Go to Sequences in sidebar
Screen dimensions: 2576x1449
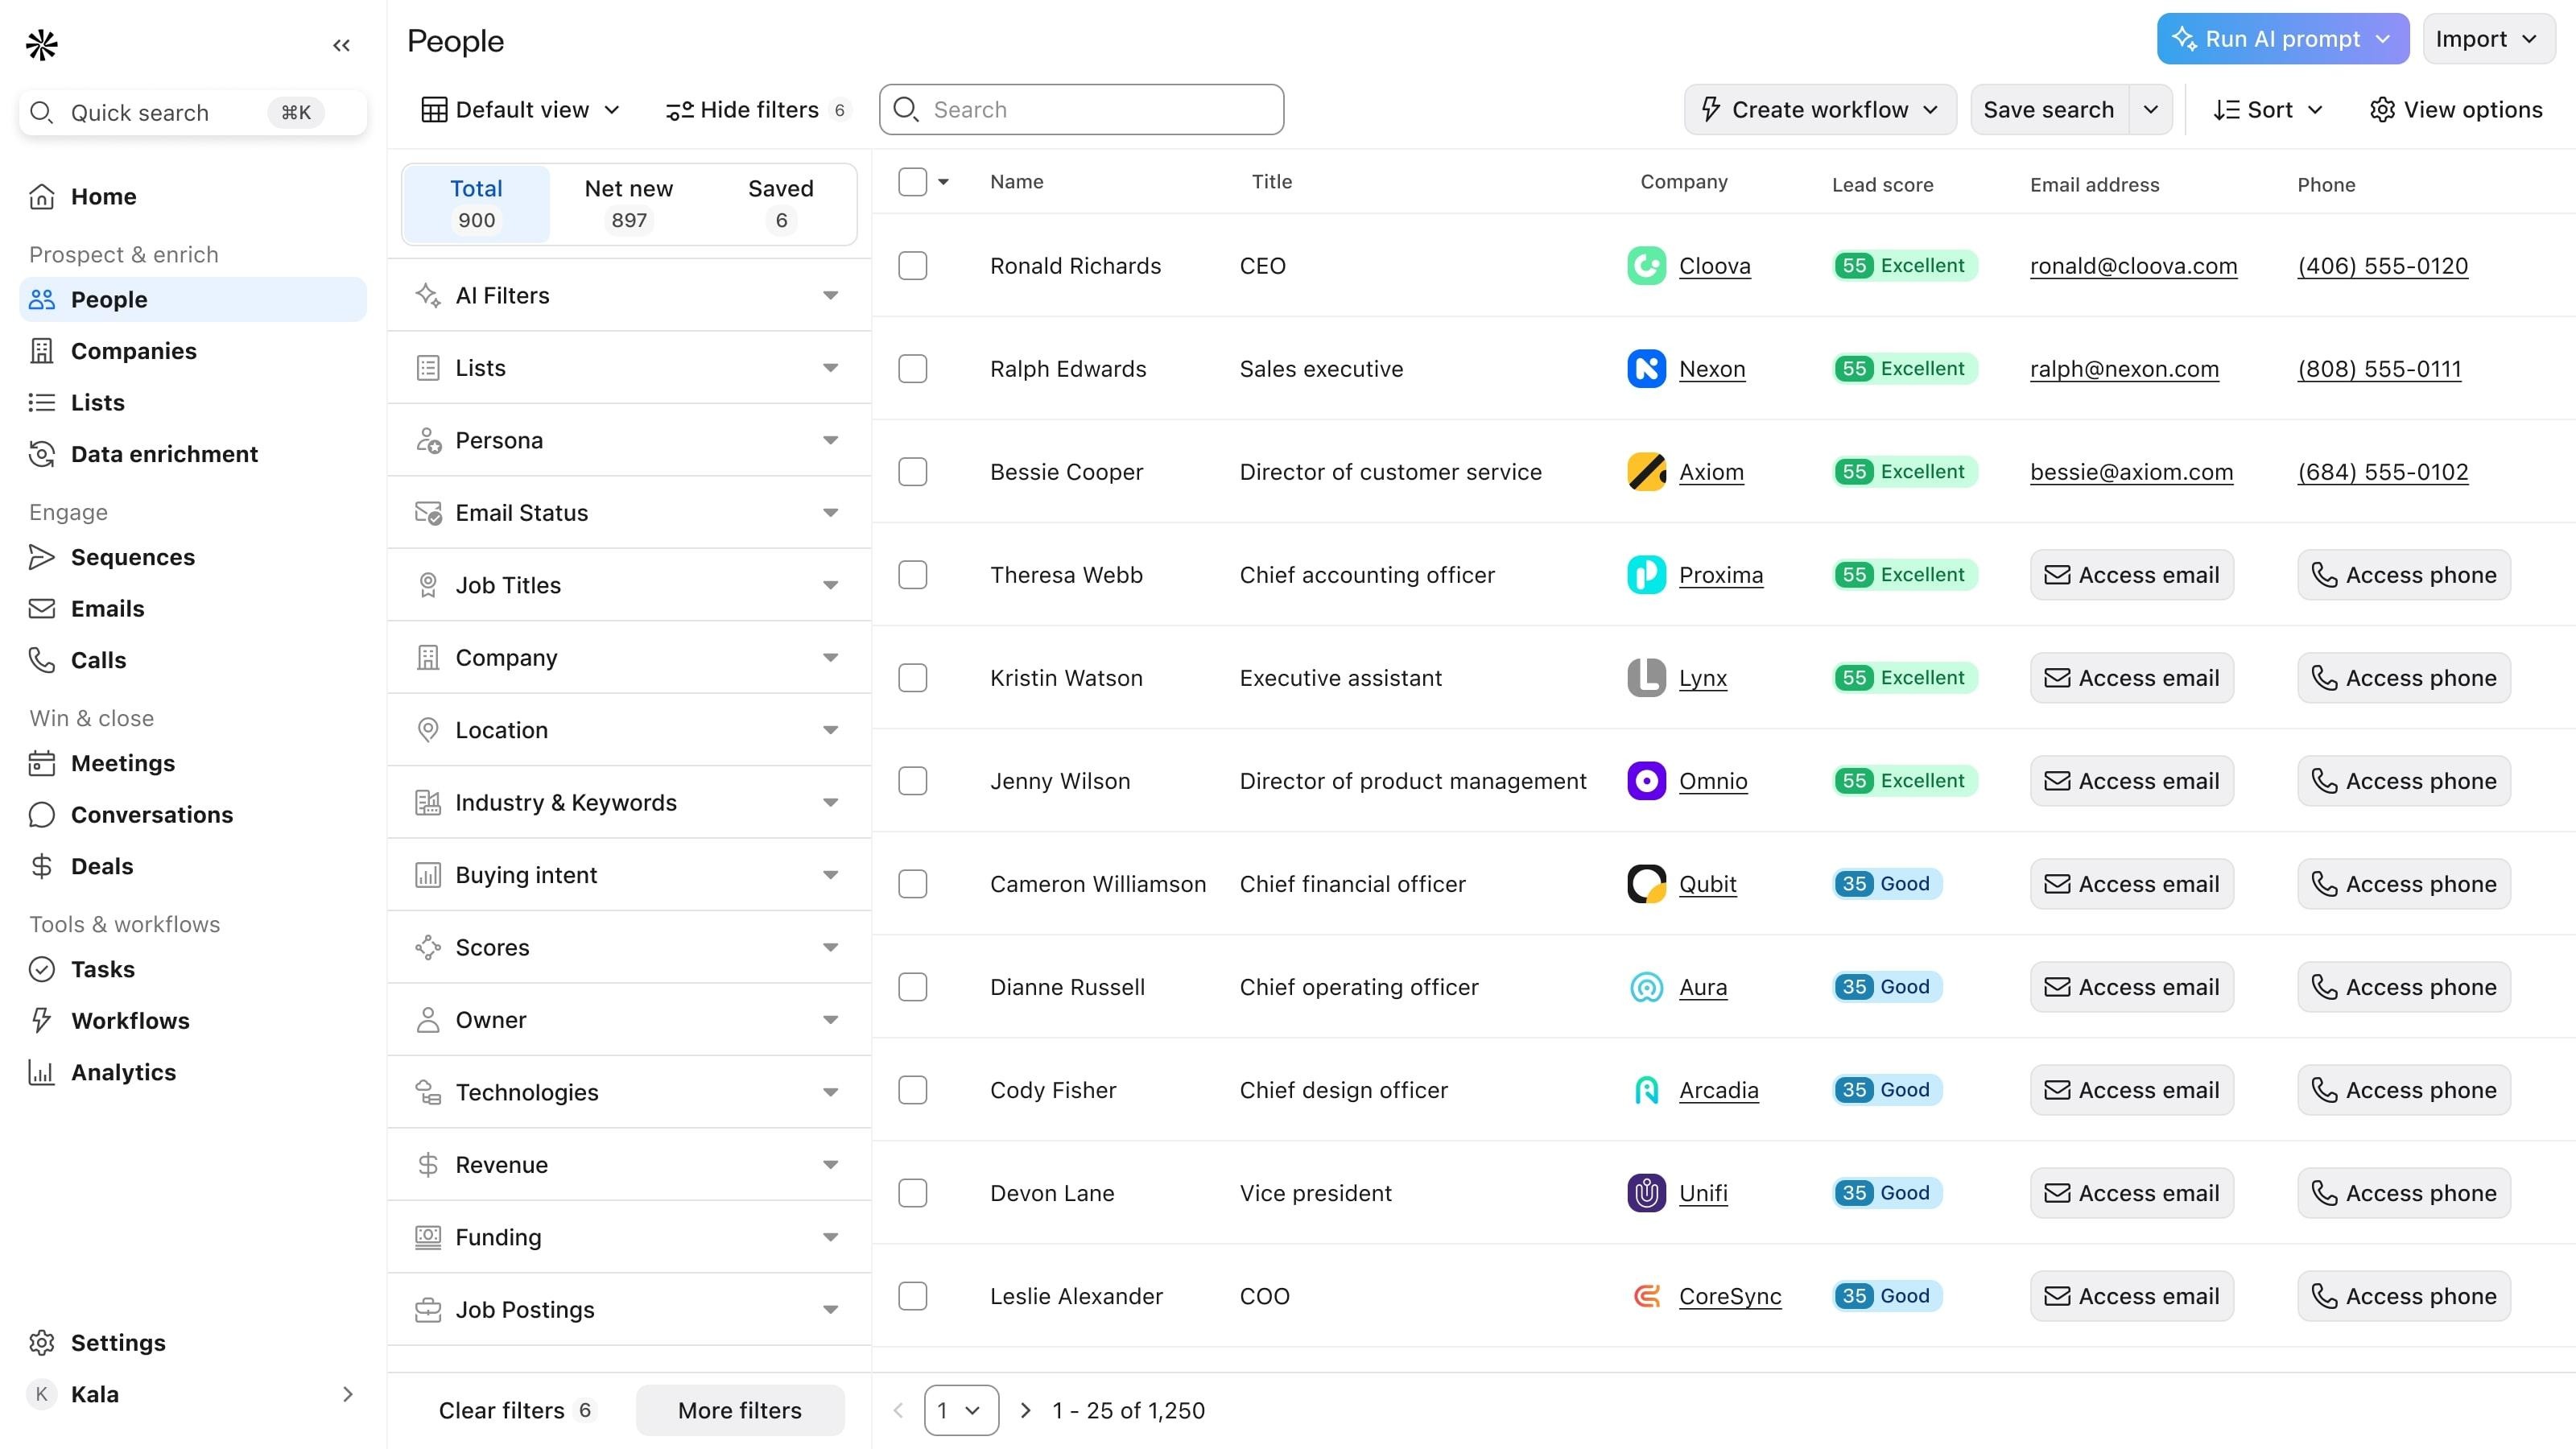point(132,557)
